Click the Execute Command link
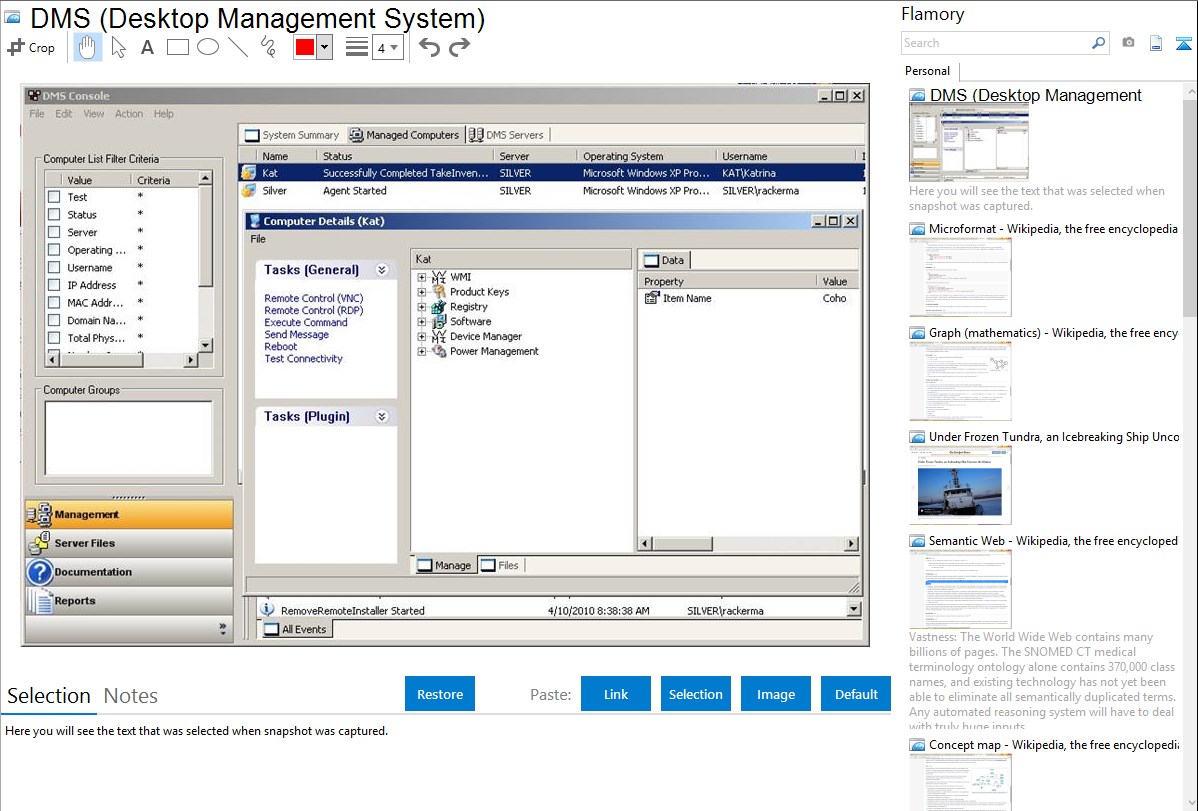The image size is (1198, 811). tap(306, 323)
